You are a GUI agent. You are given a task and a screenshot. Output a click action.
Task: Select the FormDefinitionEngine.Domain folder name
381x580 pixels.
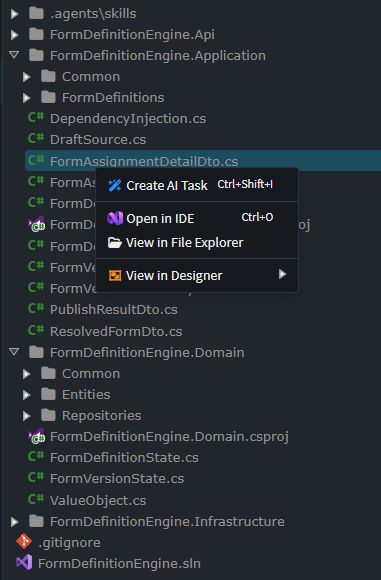147,353
